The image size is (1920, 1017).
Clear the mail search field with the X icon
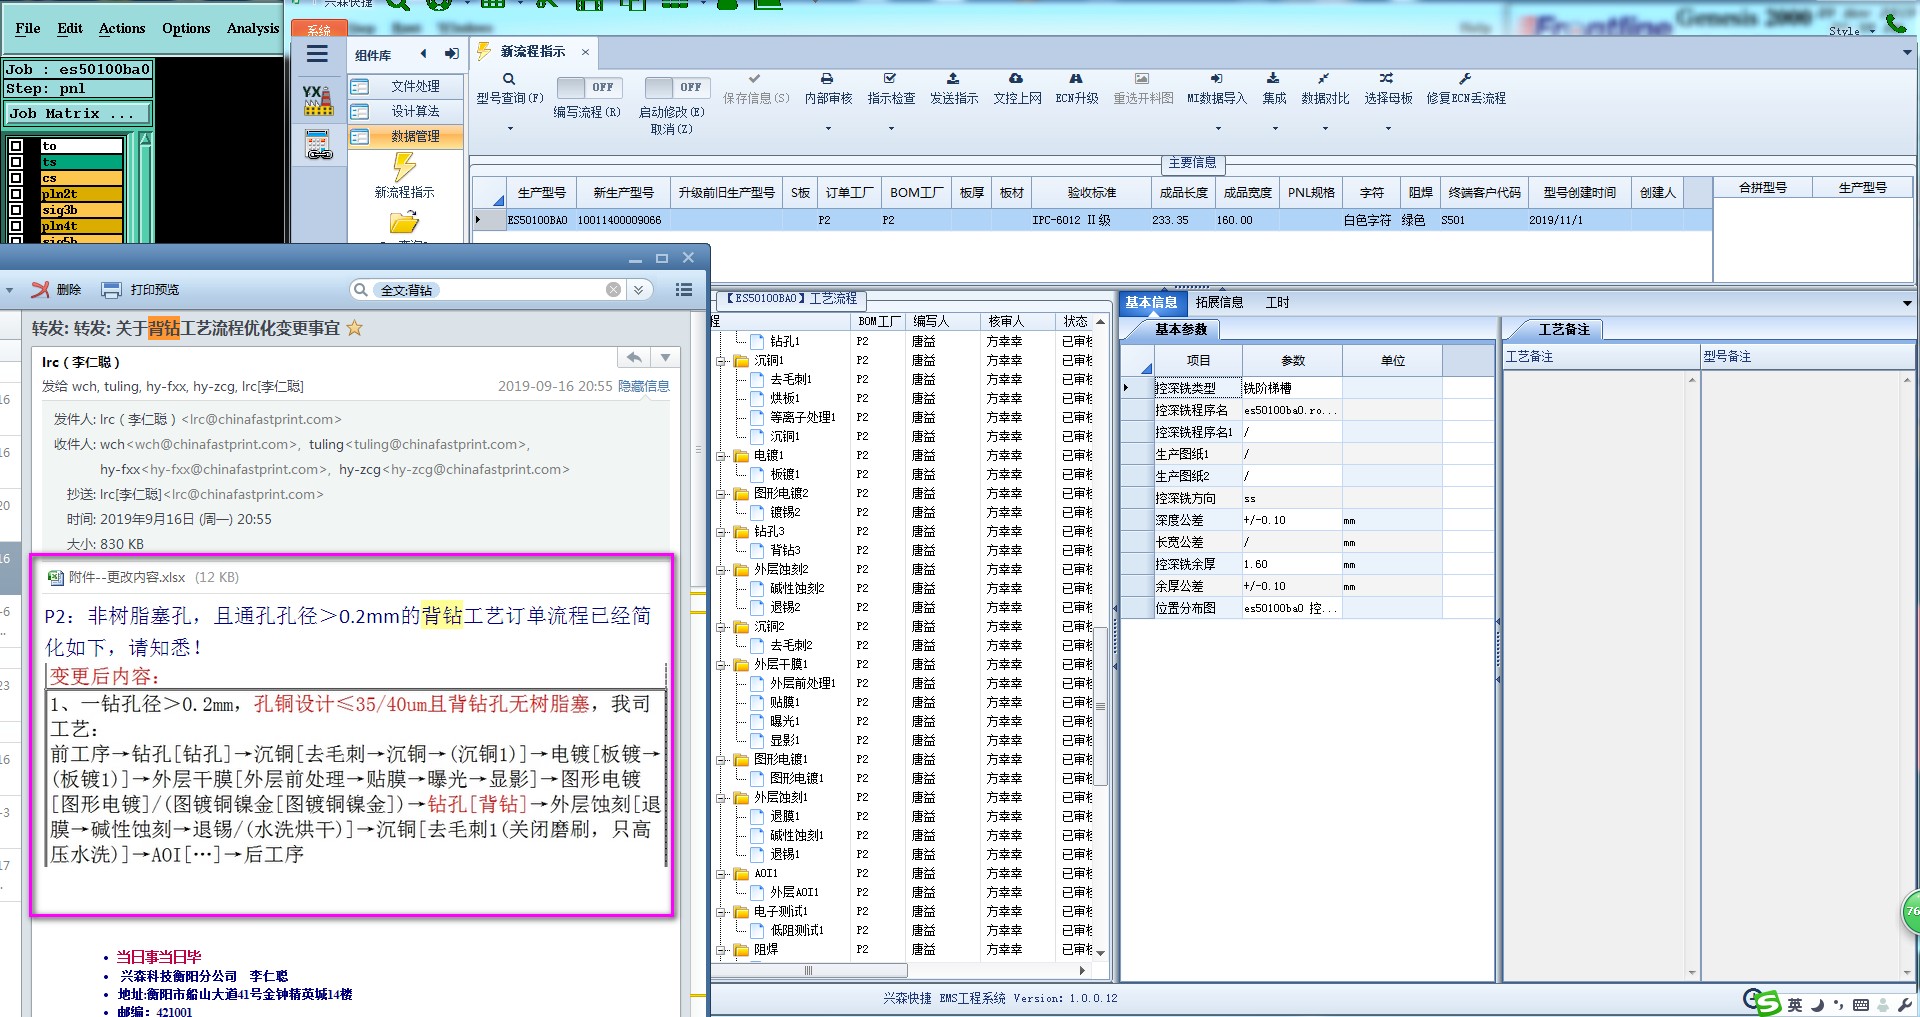613,290
